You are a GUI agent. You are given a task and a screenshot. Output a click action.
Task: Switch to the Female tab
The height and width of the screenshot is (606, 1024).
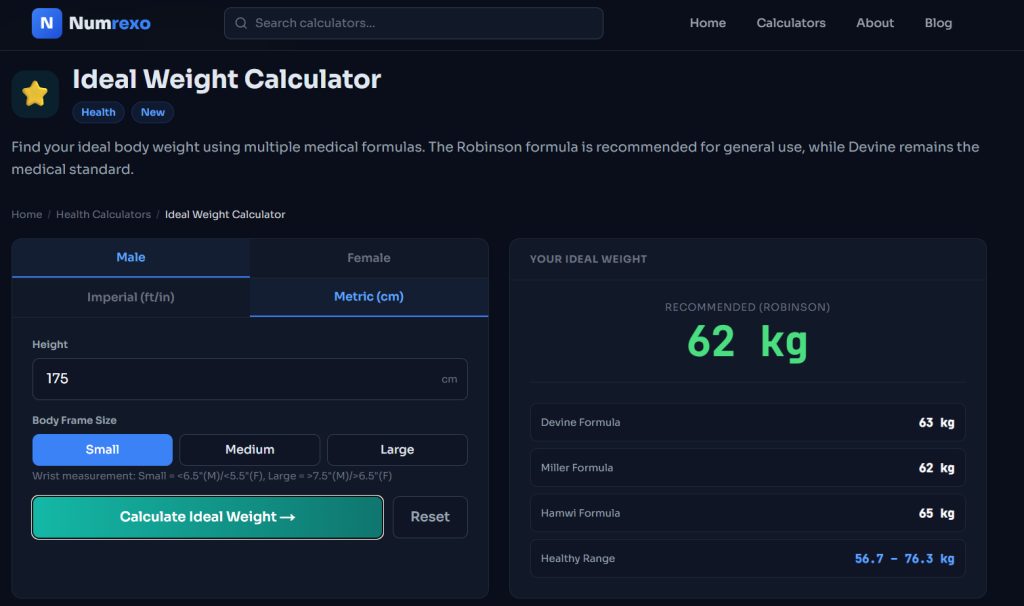pos(369,258)
